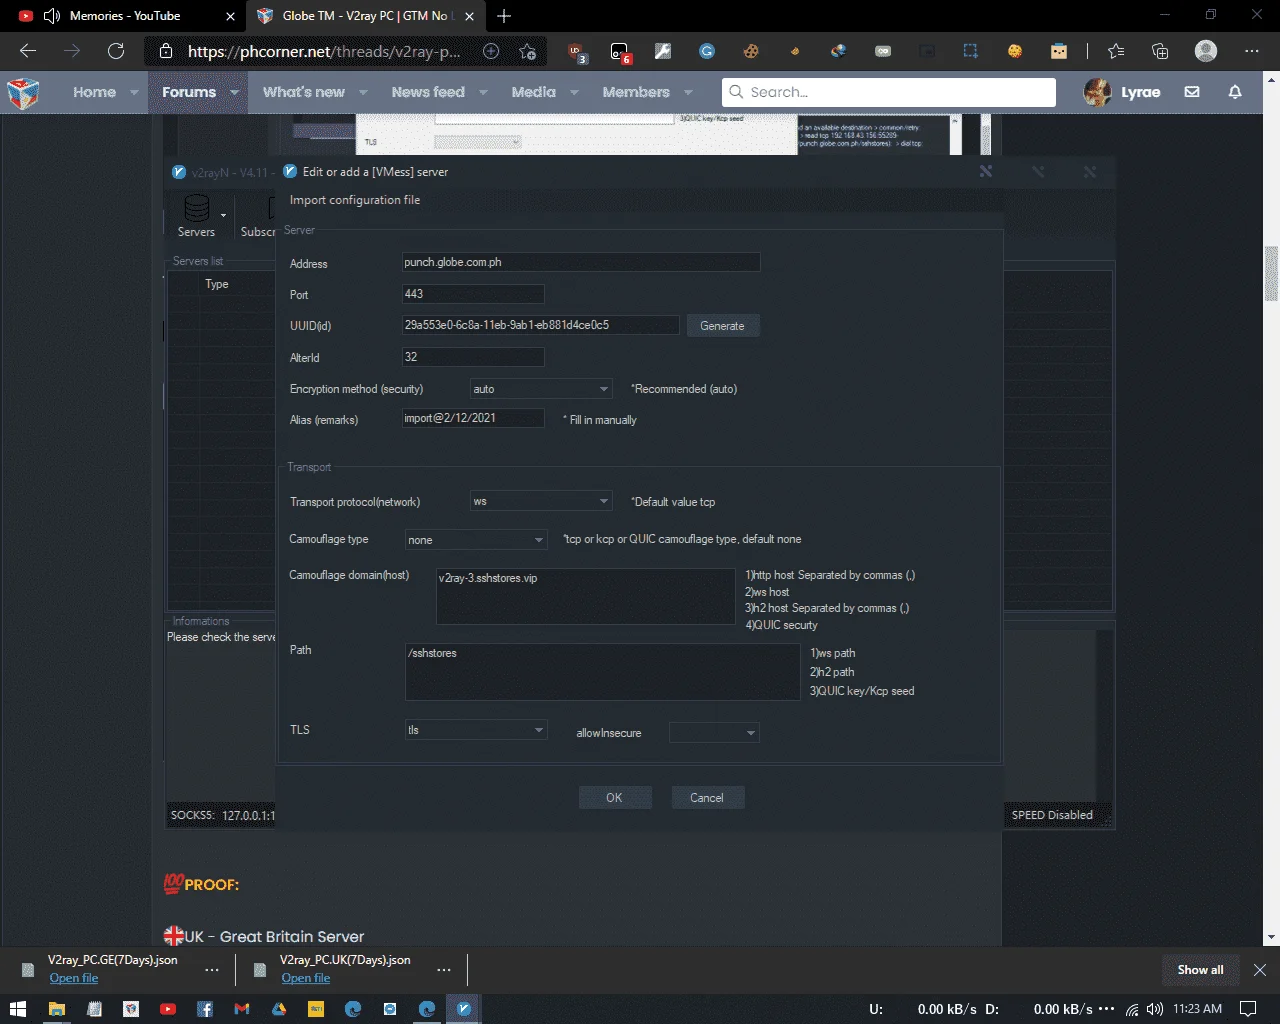The height and width of the screenshot is (1024, 1280).
Task: Open the Forums navigation tab
Action: click(189, 92)
